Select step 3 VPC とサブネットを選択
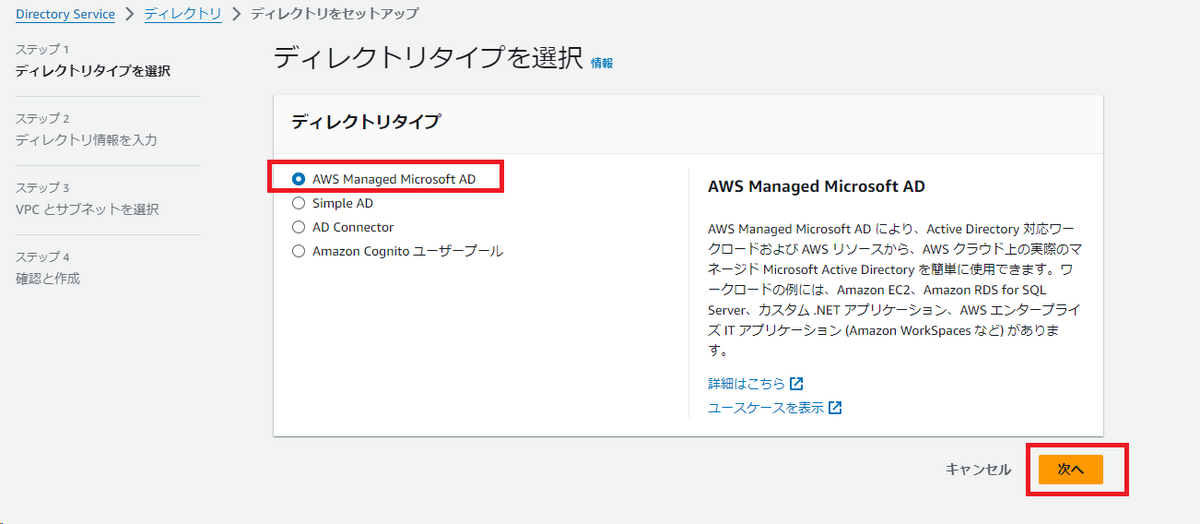 click(x=87, y=209)
